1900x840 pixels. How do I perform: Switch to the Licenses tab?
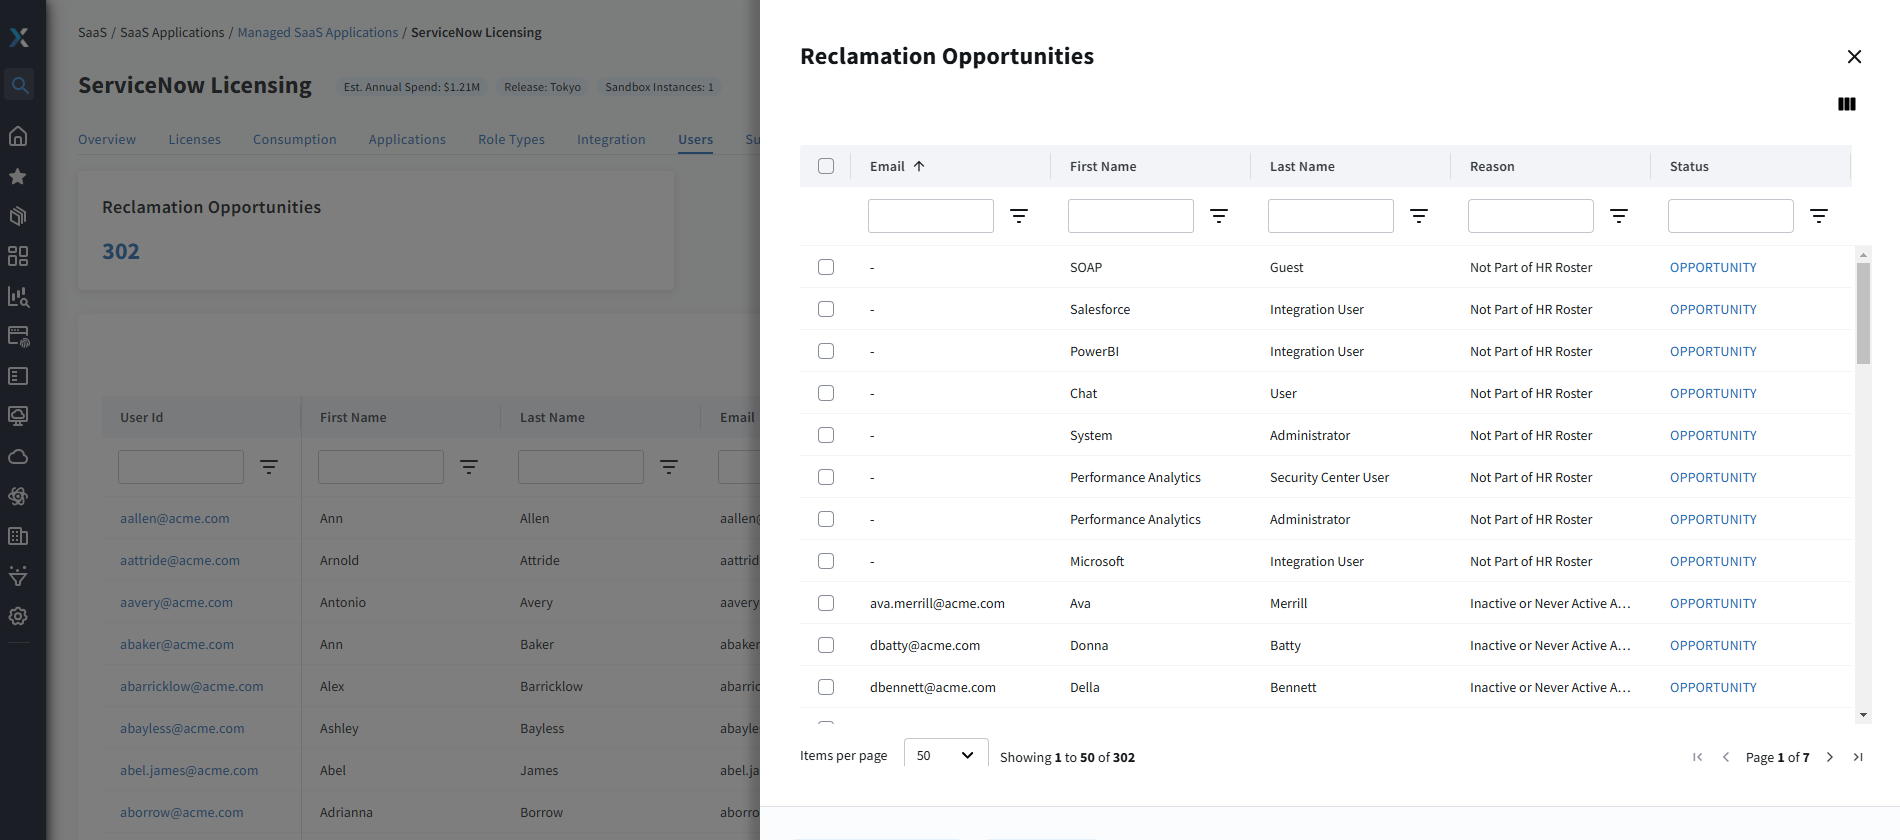pos(194,139)
